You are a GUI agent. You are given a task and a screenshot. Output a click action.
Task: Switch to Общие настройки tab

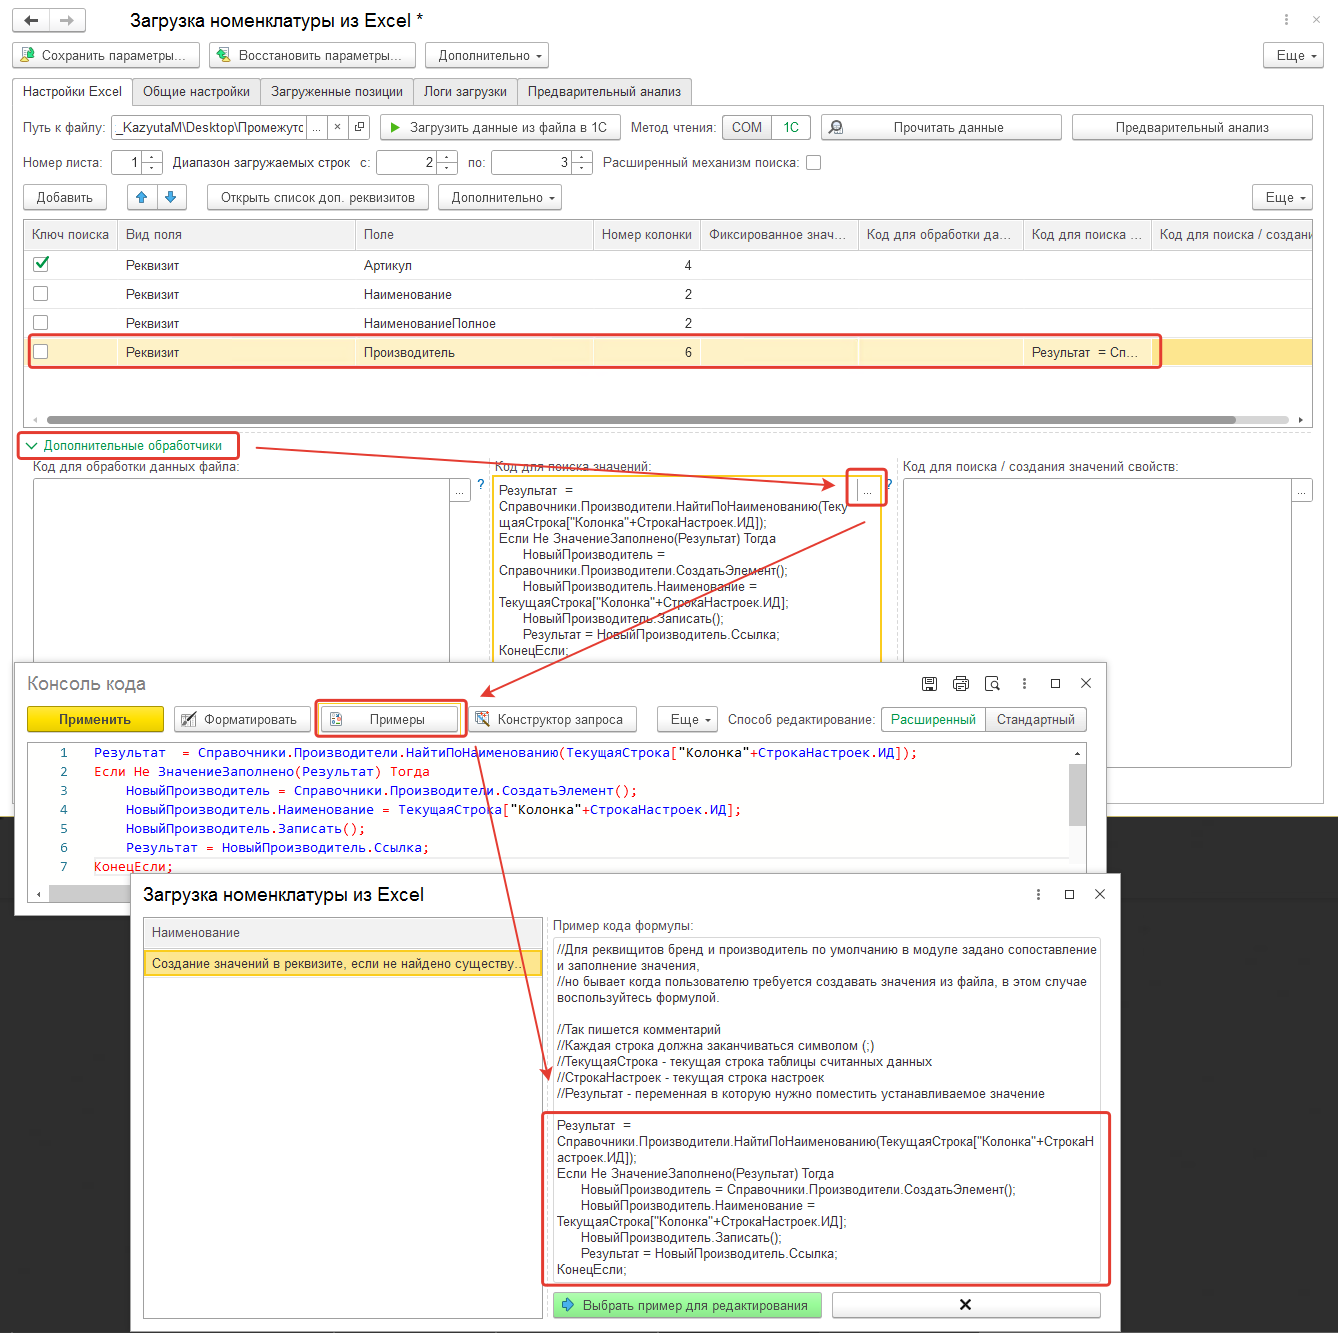tap(196, 92)
